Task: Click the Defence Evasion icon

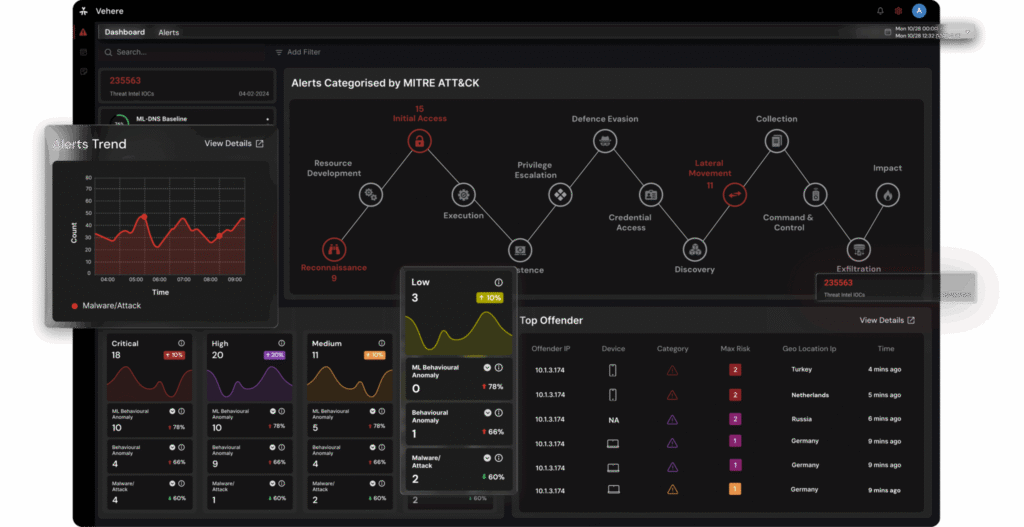Action: coord(604,142)
